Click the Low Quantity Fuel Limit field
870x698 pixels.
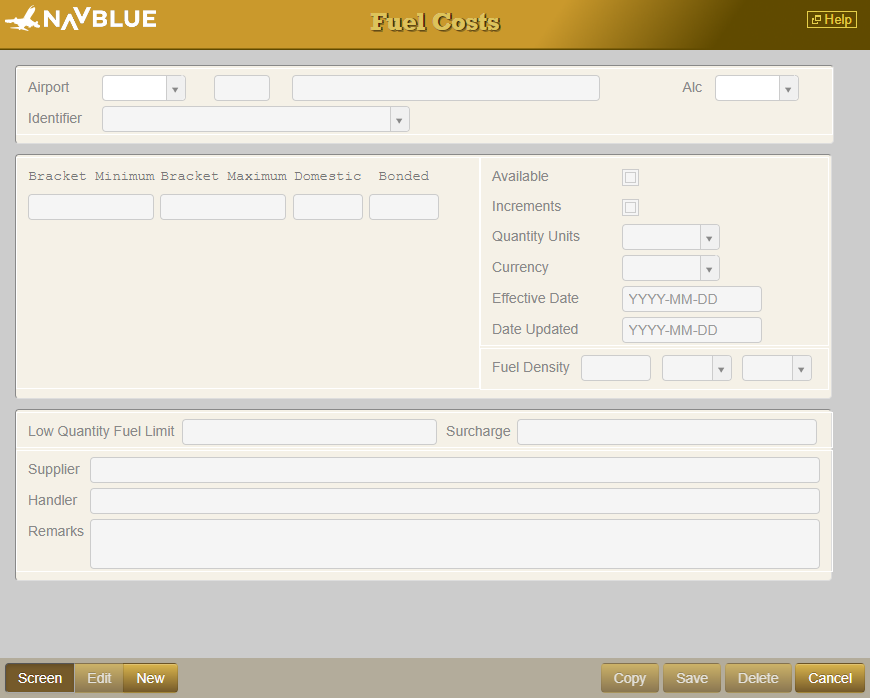310,432
